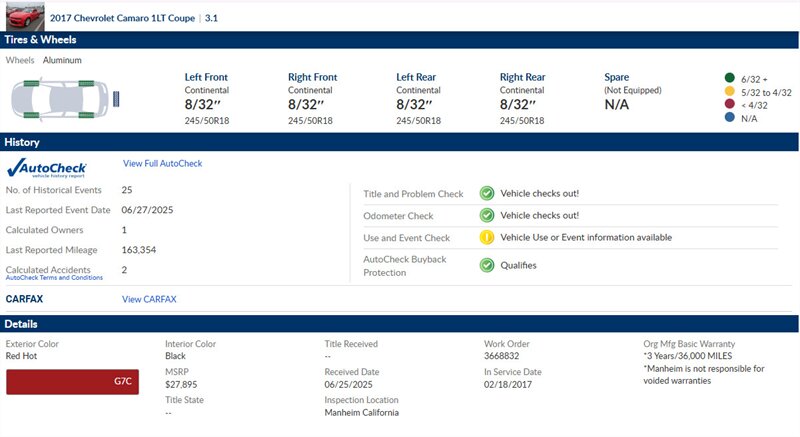Viewport: 800px width, 437px height.
Task: Open AutoCheck Terms and Conditions
Action: pyautogui.click(x=54, y=278)
